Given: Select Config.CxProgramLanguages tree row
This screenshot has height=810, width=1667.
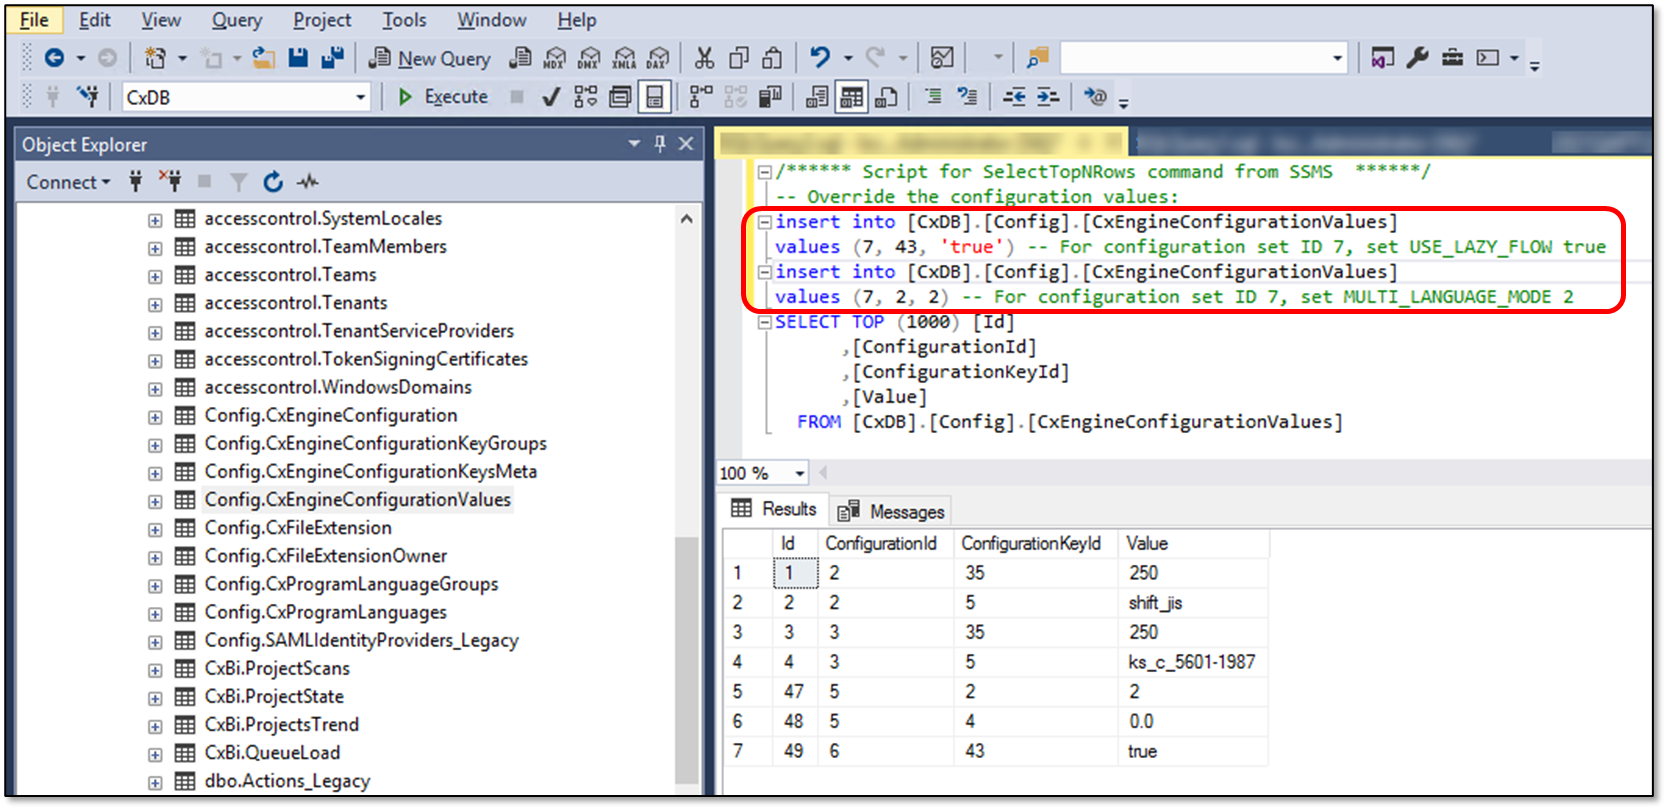Looking at the screenshot, I should [x=326, y=613].
